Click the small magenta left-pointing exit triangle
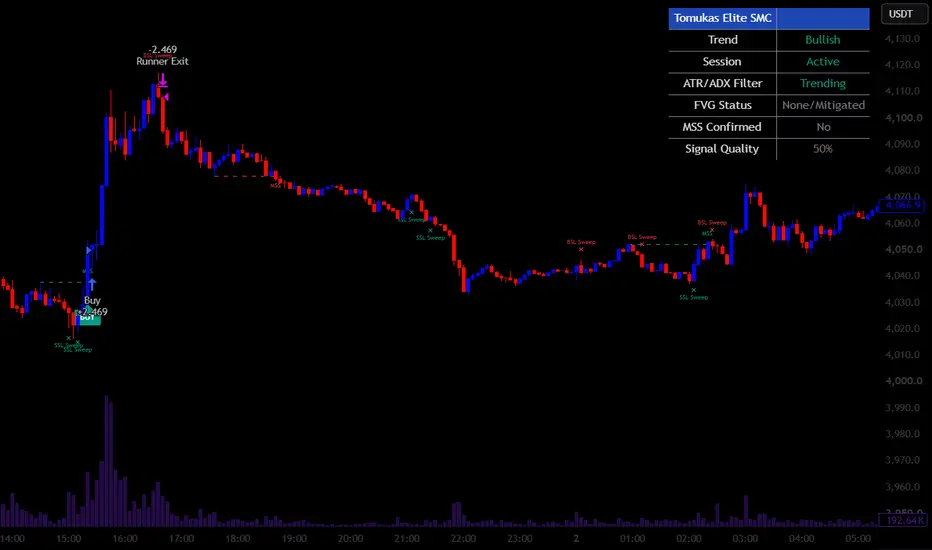932x550 pixels. click(166, 97)
